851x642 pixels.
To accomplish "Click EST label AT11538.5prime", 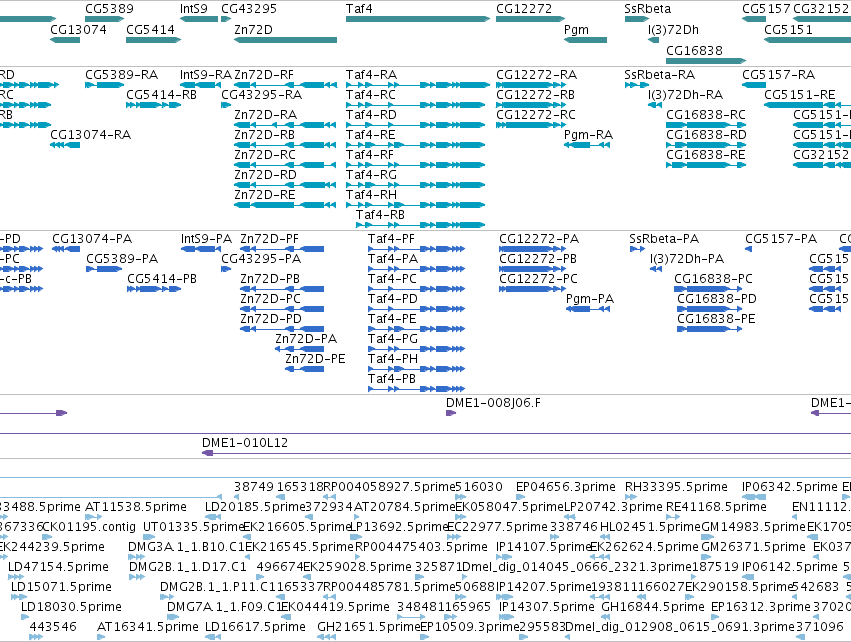I will (136, 507).
